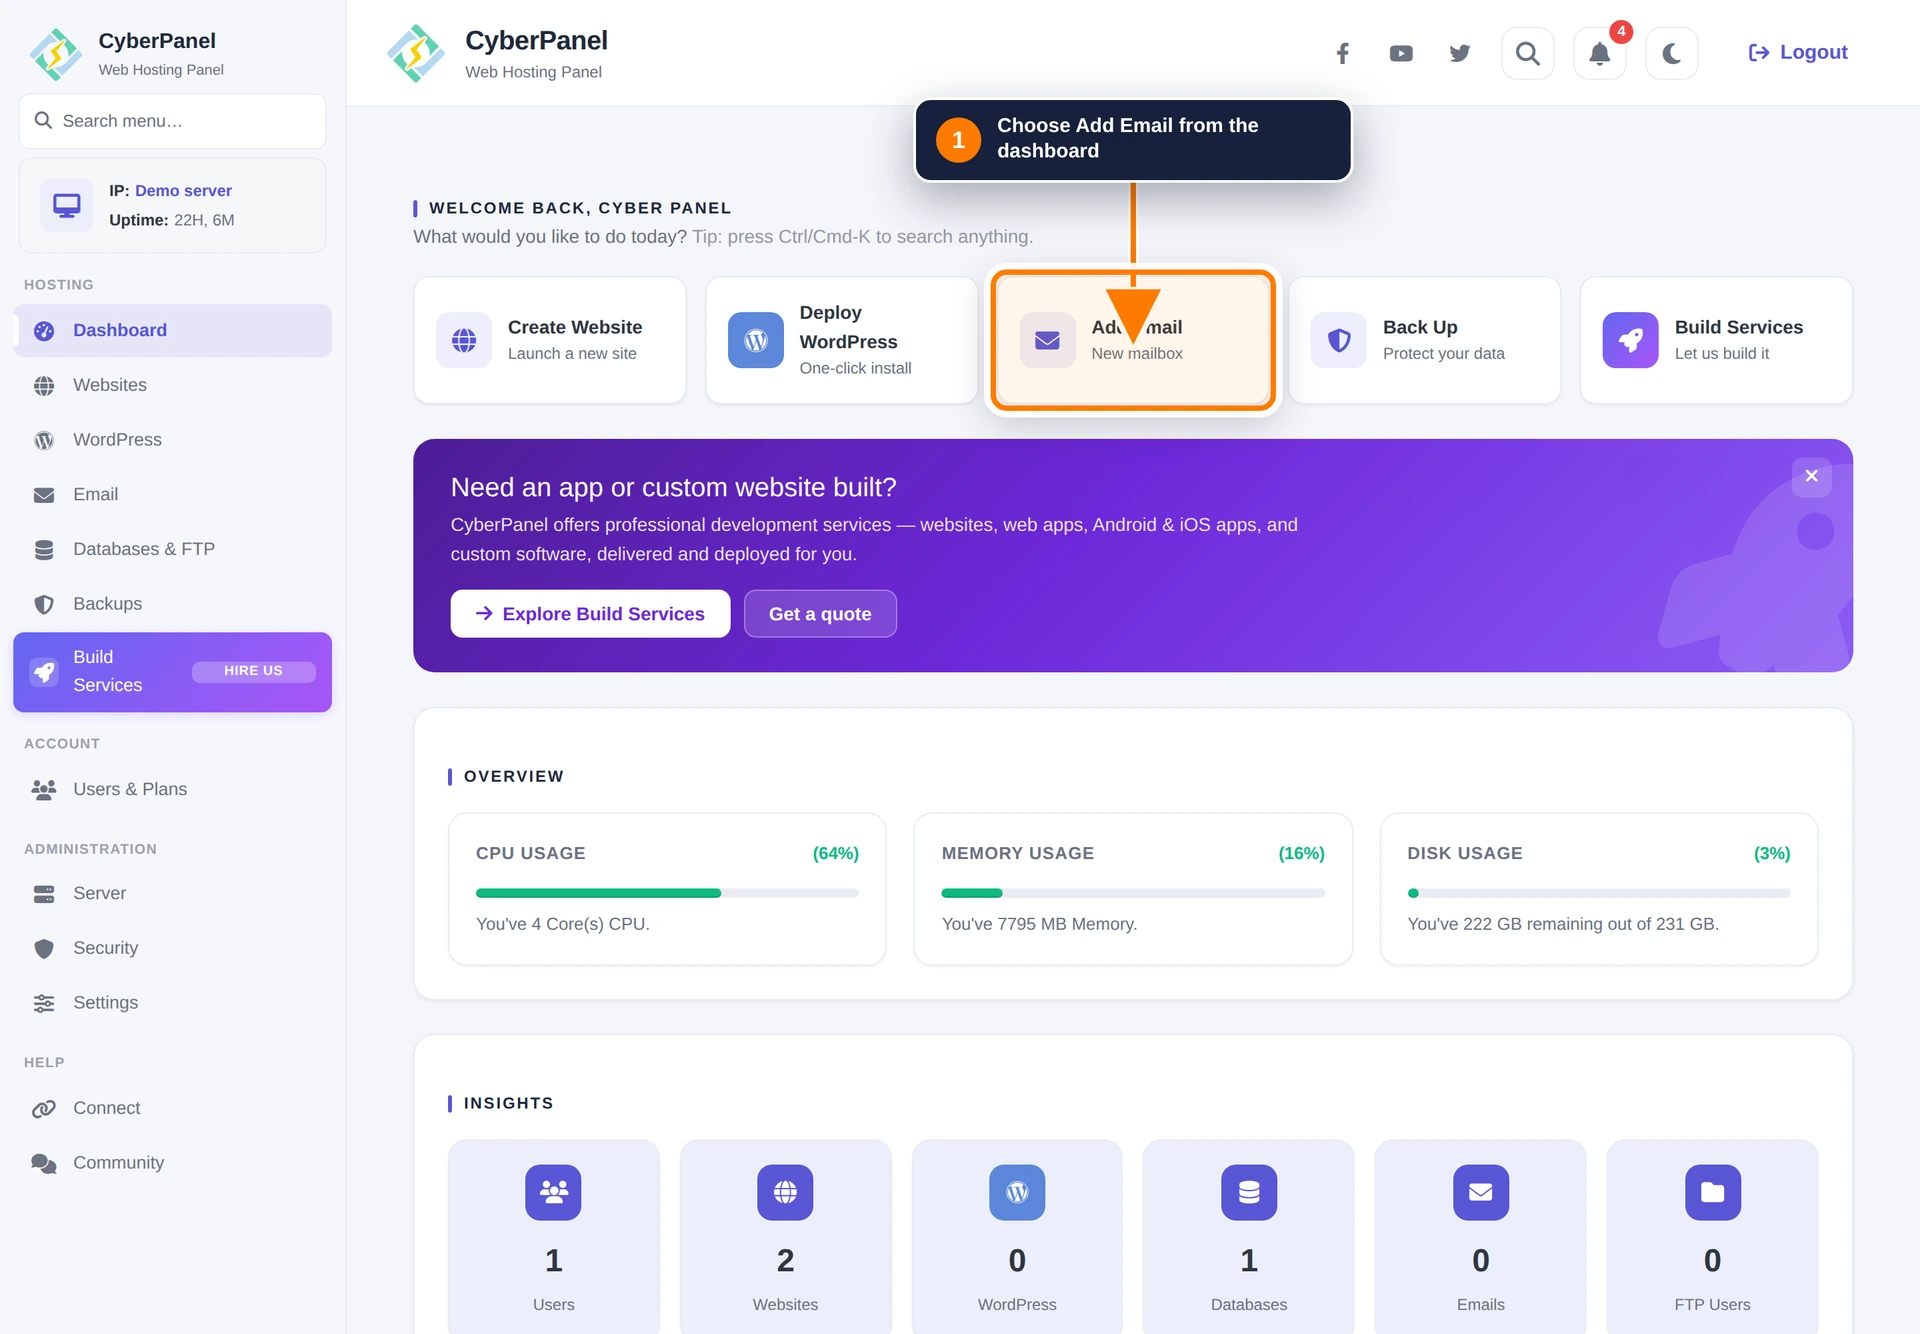Click the HIRE US badge
This screenshot has width=1920, height=1334.
point(253,671)
